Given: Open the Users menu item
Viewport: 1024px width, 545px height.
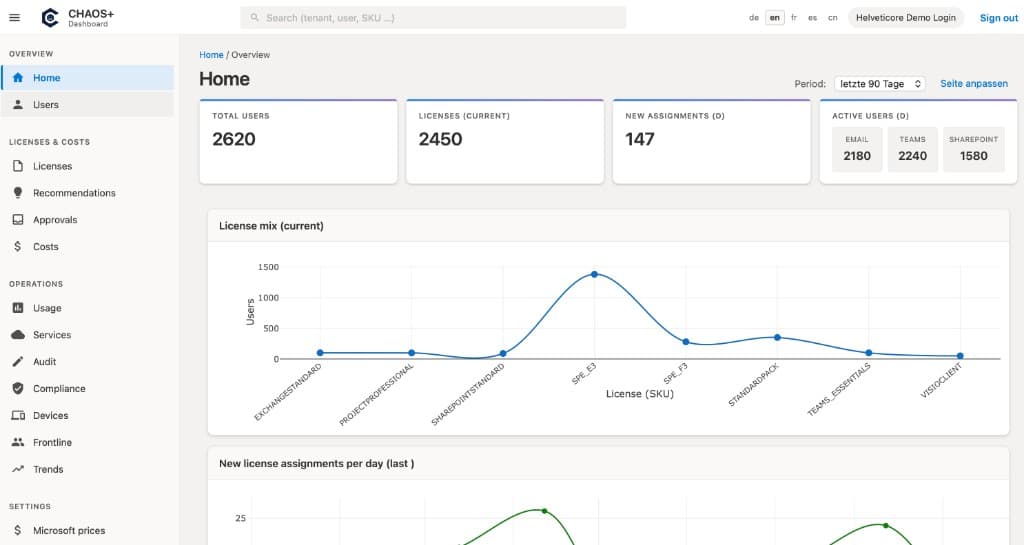Looking at the screenshot, I should (x=46, y=104).
